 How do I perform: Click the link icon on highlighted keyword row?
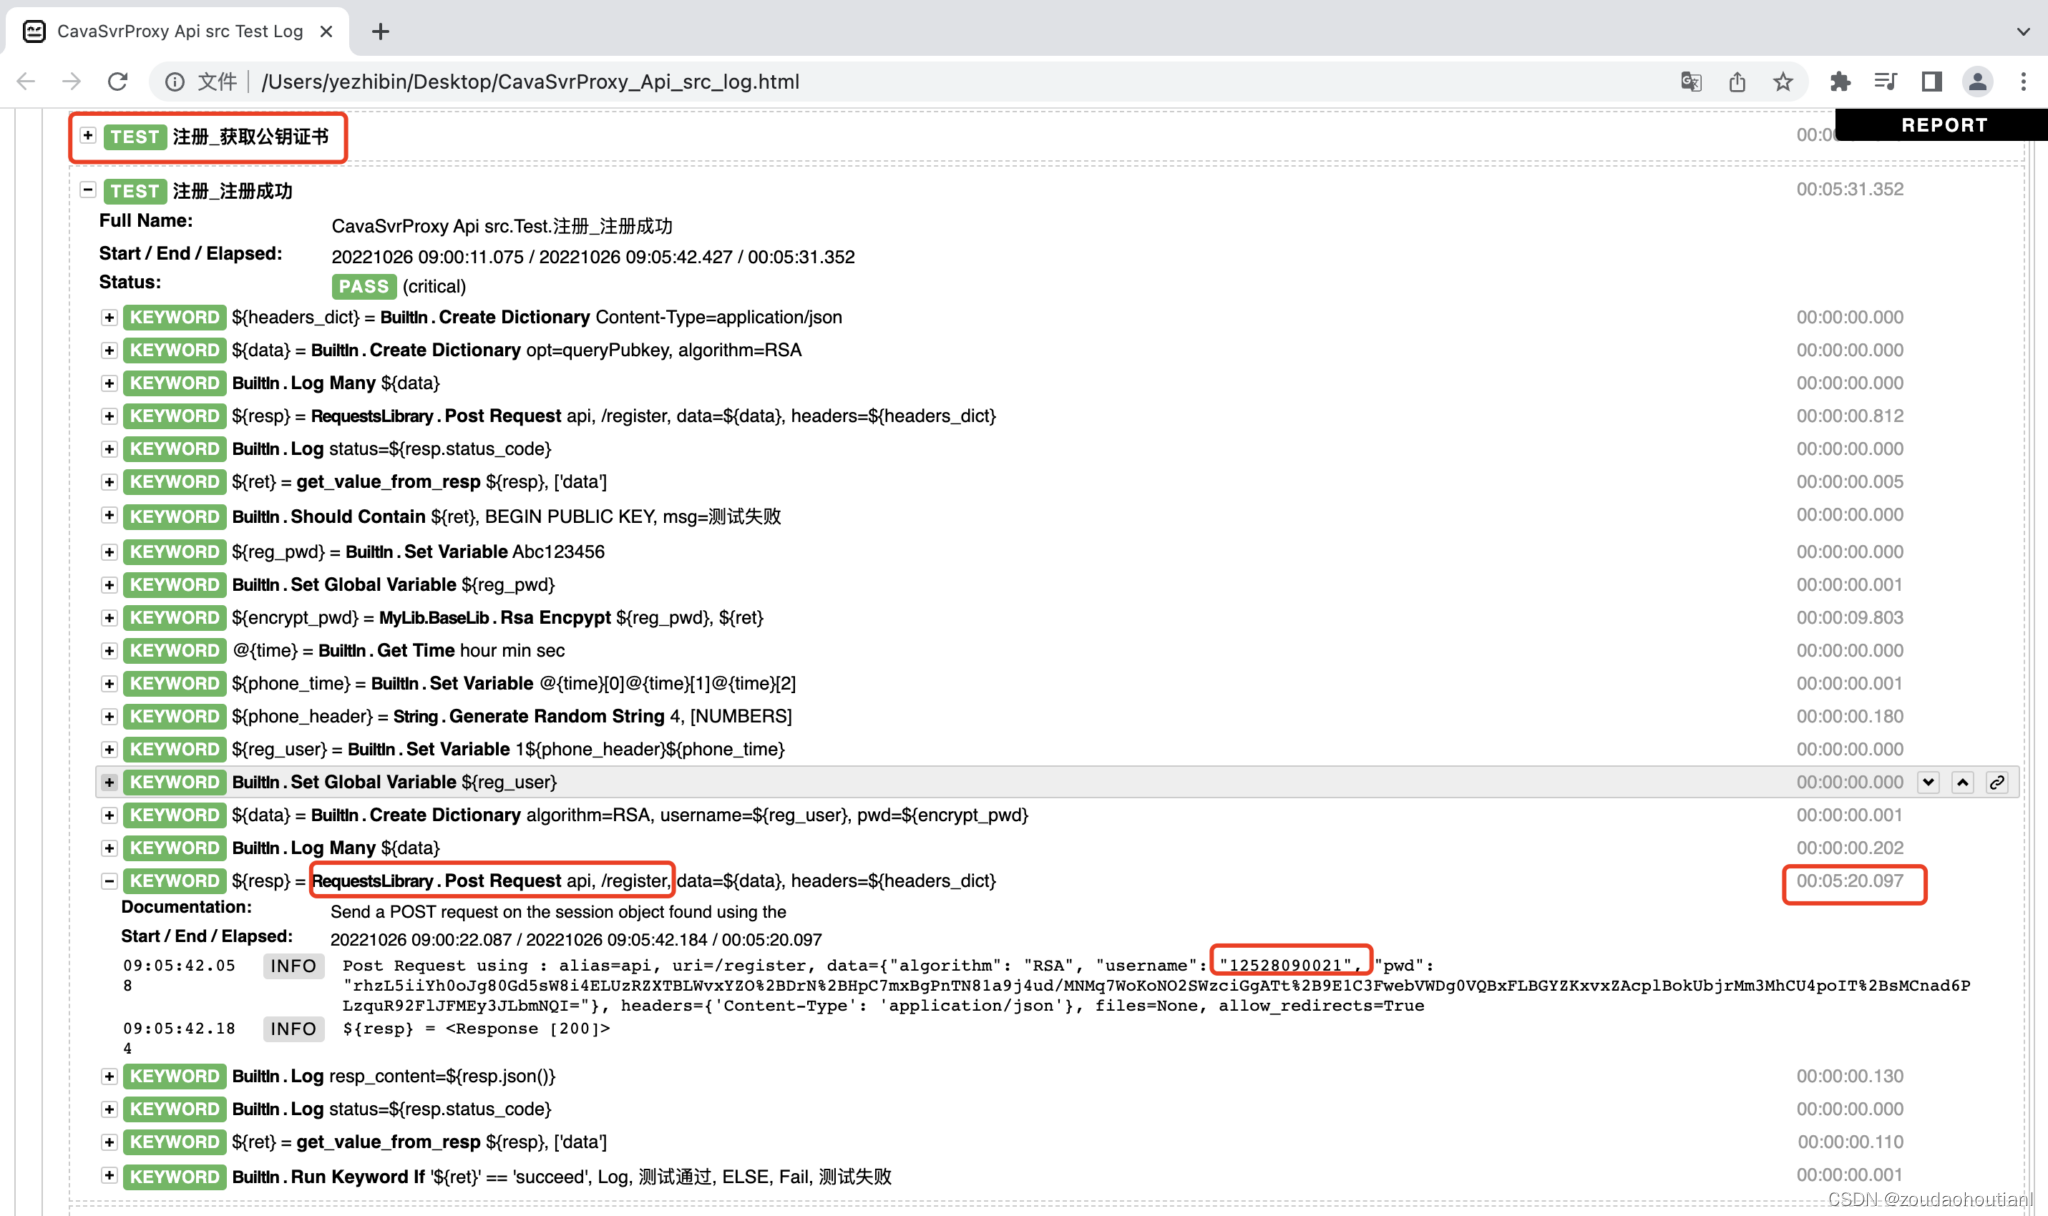[x=1997, y=782]
